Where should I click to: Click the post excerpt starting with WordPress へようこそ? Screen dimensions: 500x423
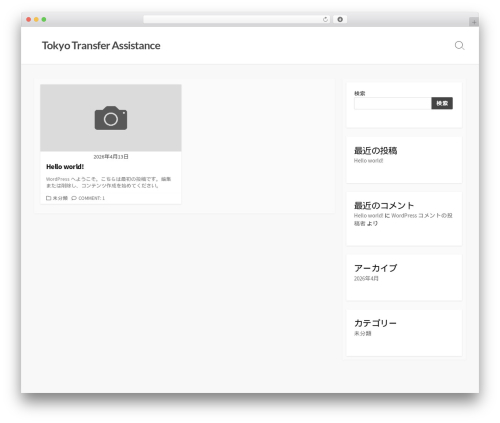(x=109, y=182)
